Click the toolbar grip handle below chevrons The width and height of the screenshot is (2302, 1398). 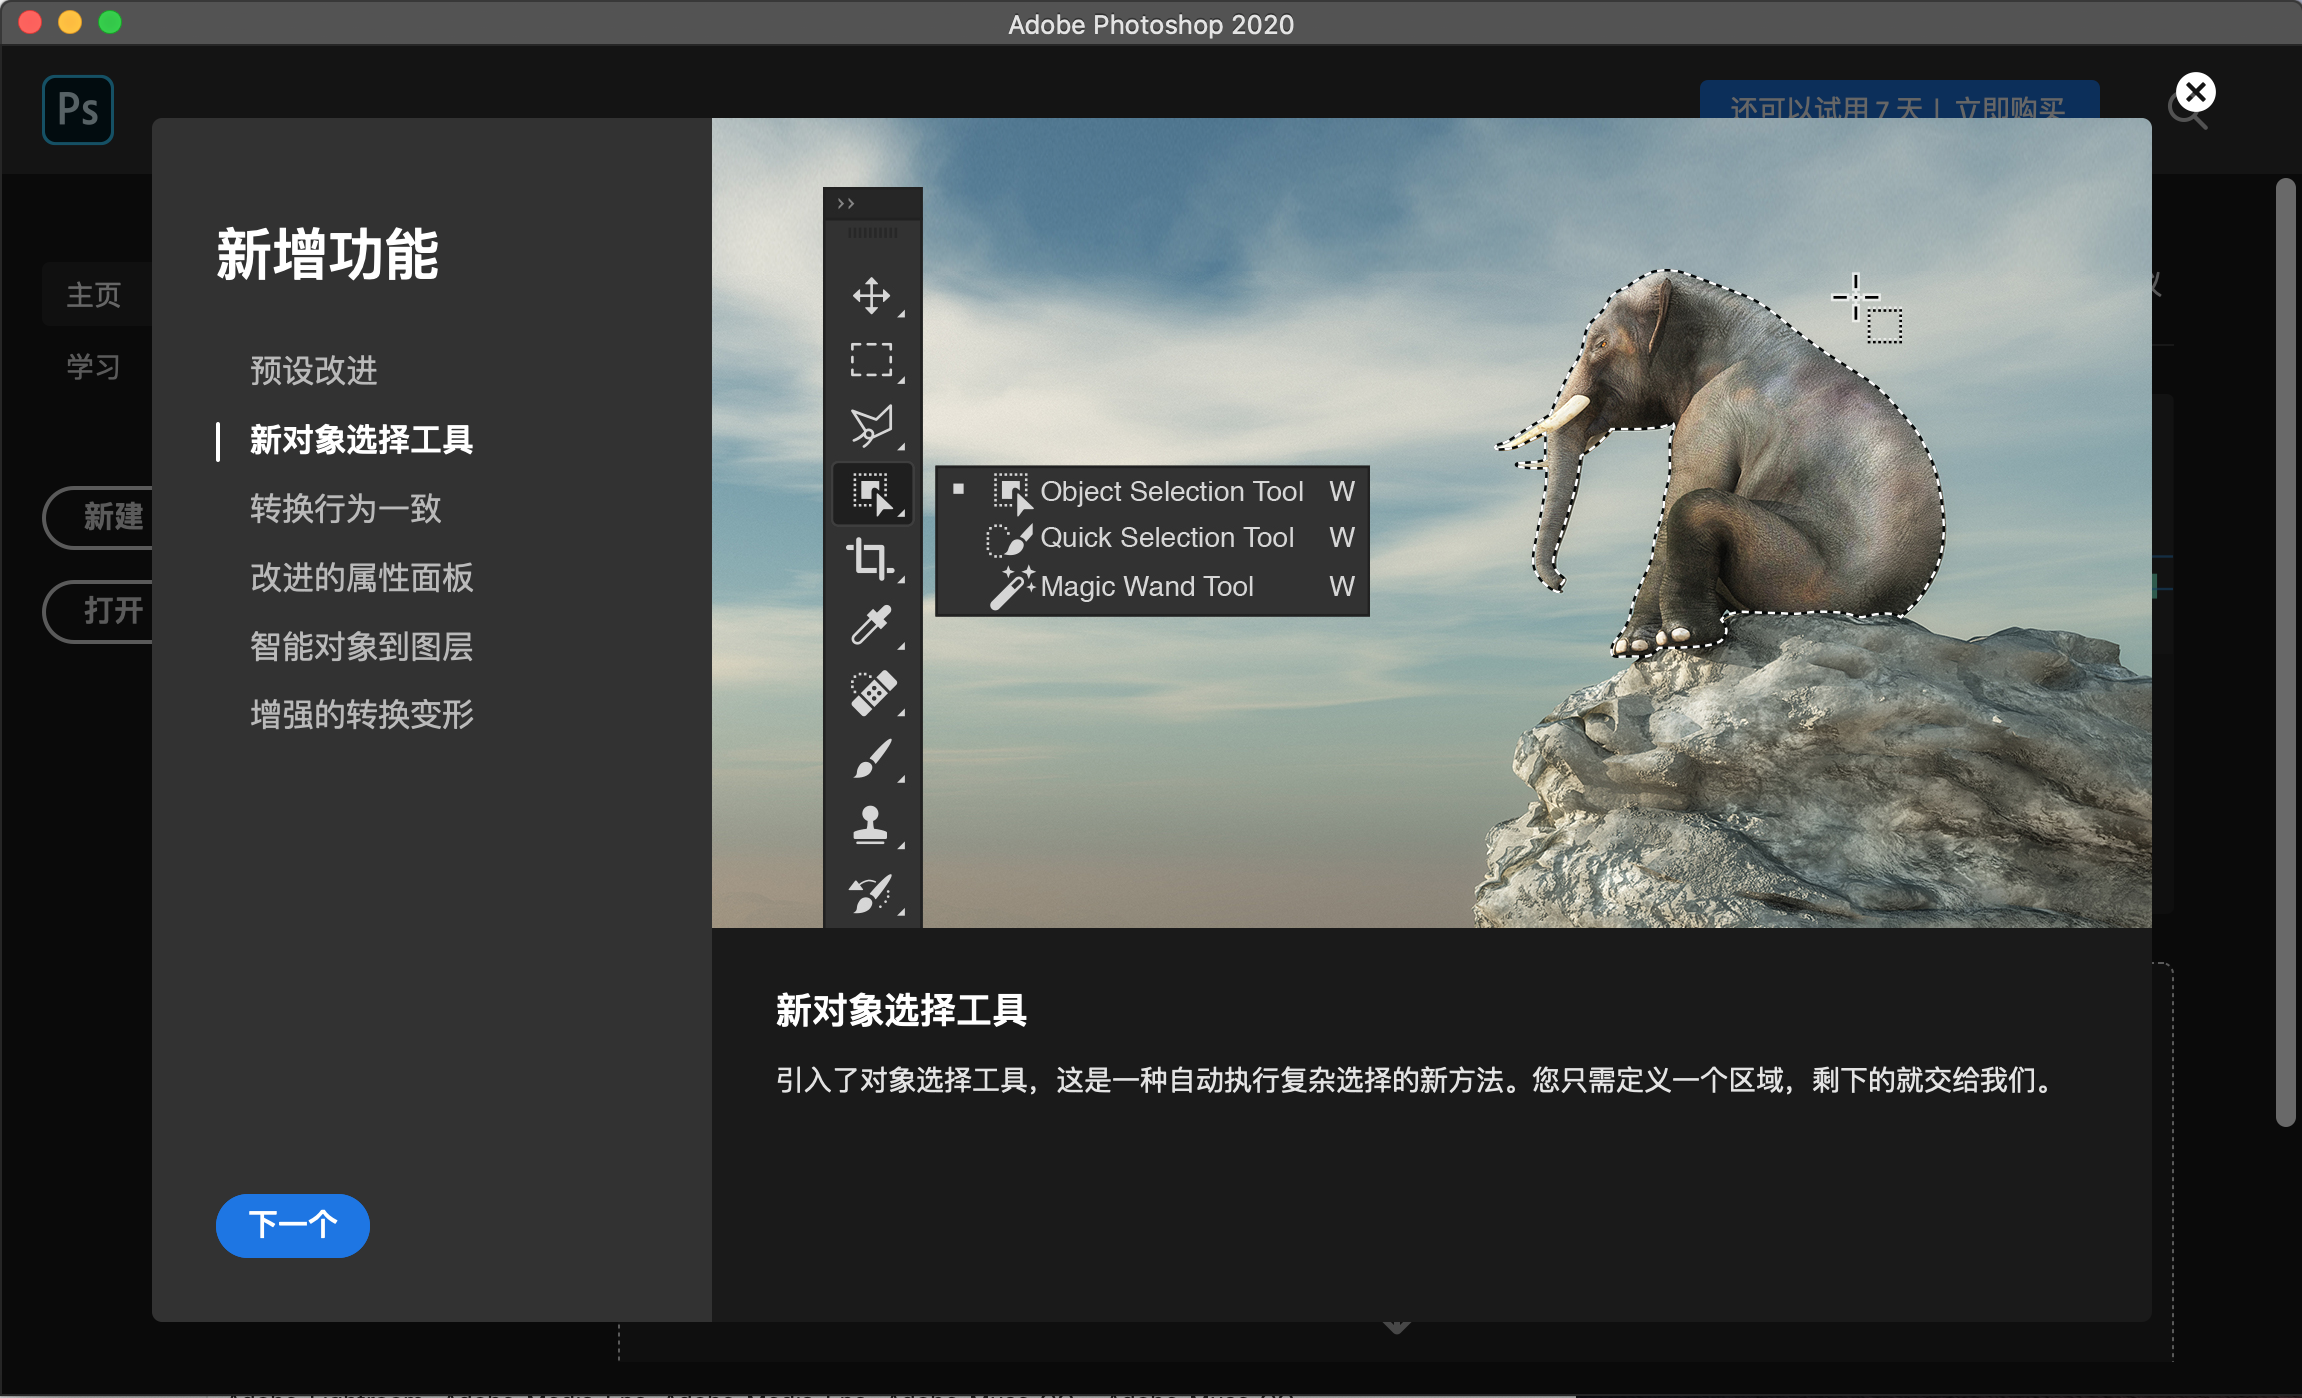click(872, 234)
